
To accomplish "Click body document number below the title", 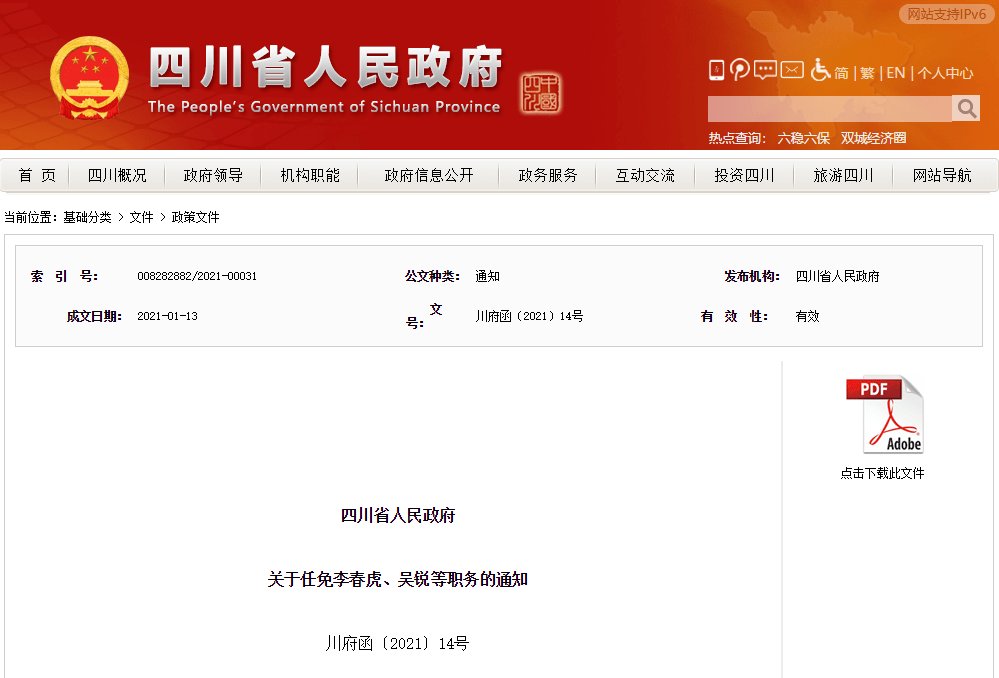I will tap(397, 644).
